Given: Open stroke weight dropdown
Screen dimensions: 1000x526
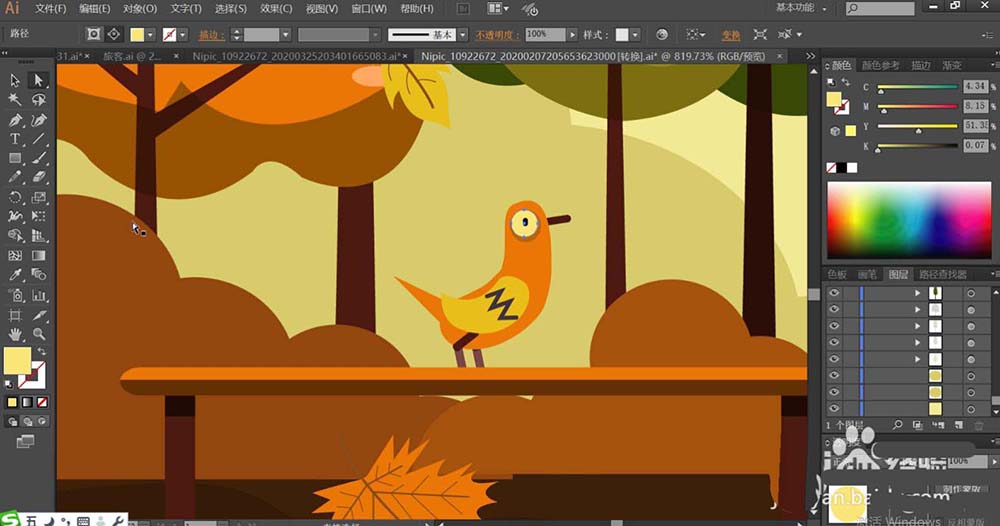Looking at the screenshot, I should pos(285,34).
